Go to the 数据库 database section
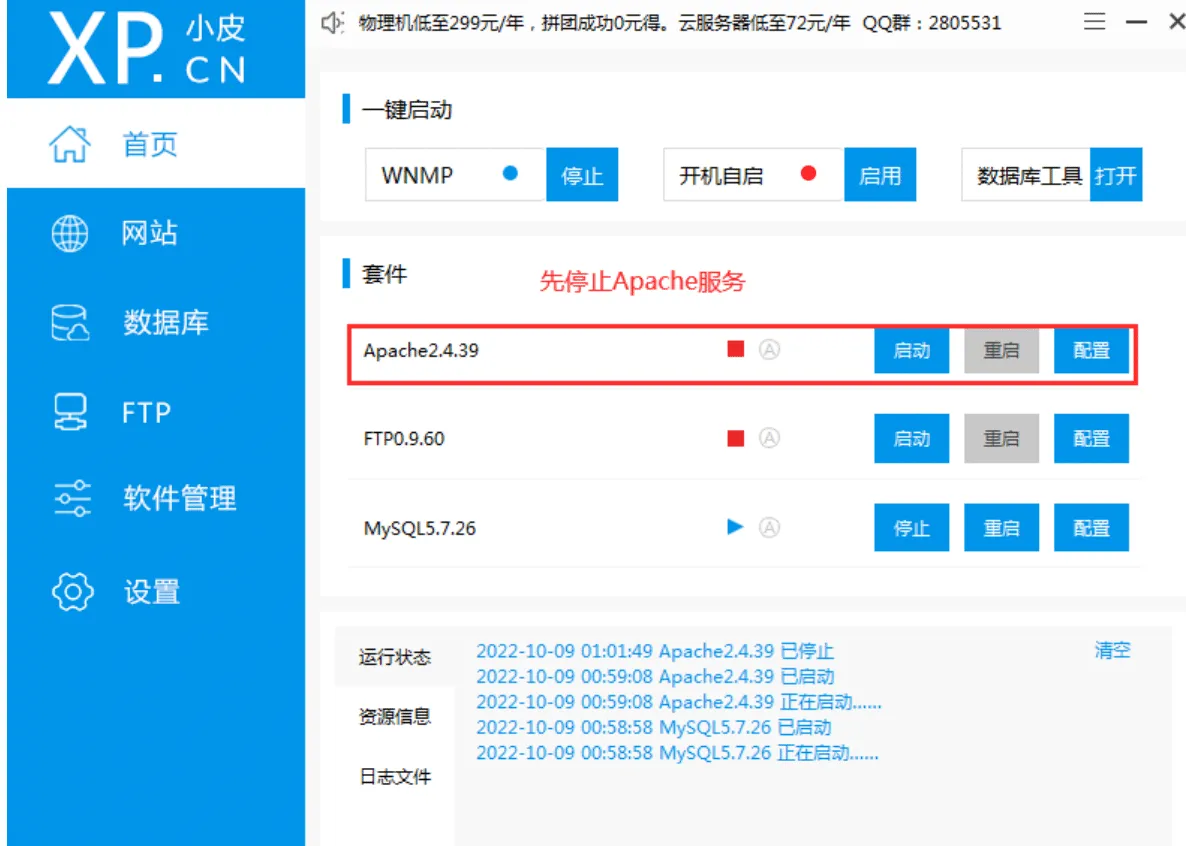The width and height of the screenshot is (1186, 846). coord(156,322)
